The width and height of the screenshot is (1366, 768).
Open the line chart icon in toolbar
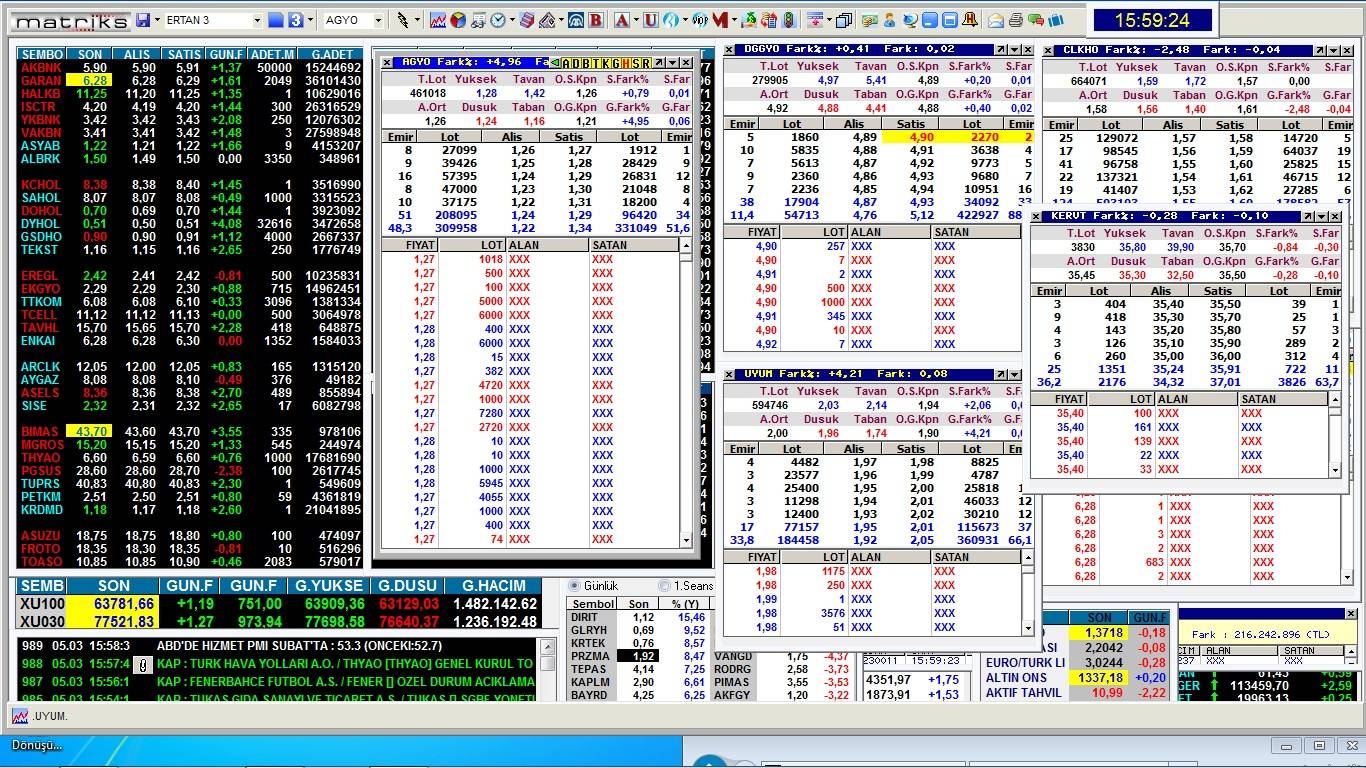(x=438, y=20)
